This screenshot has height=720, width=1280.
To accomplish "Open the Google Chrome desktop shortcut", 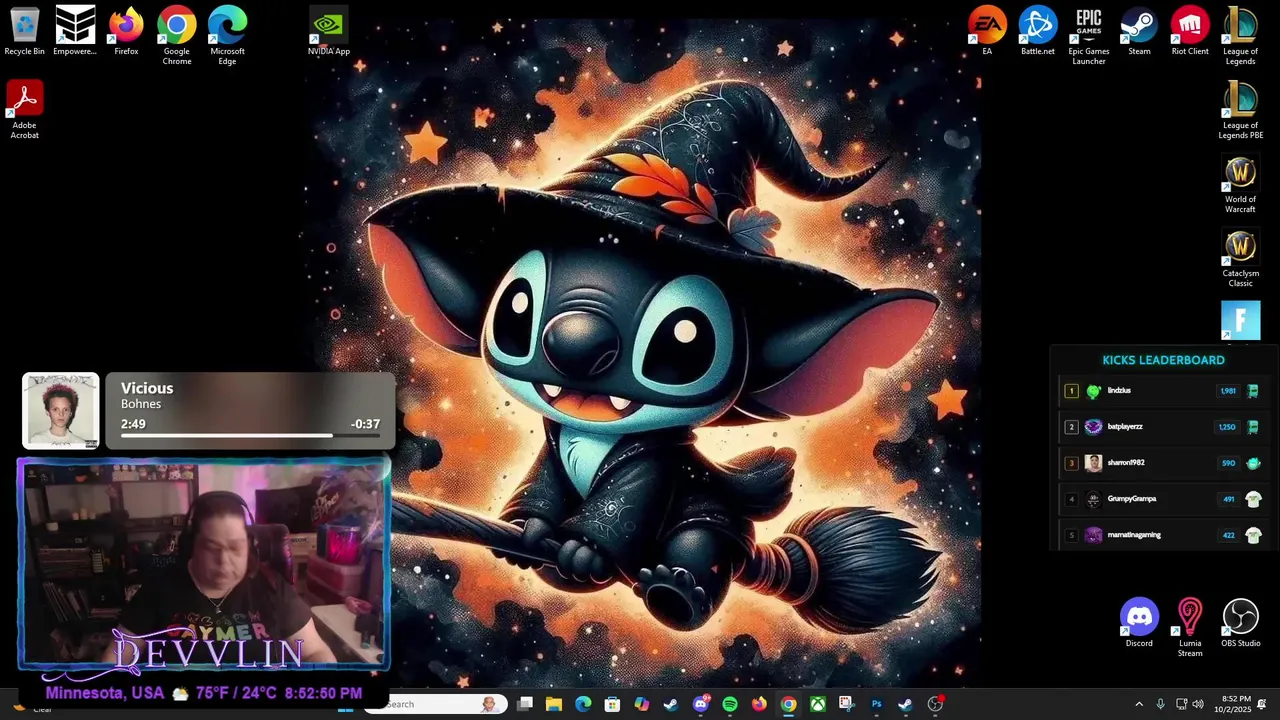I will 176,35.
